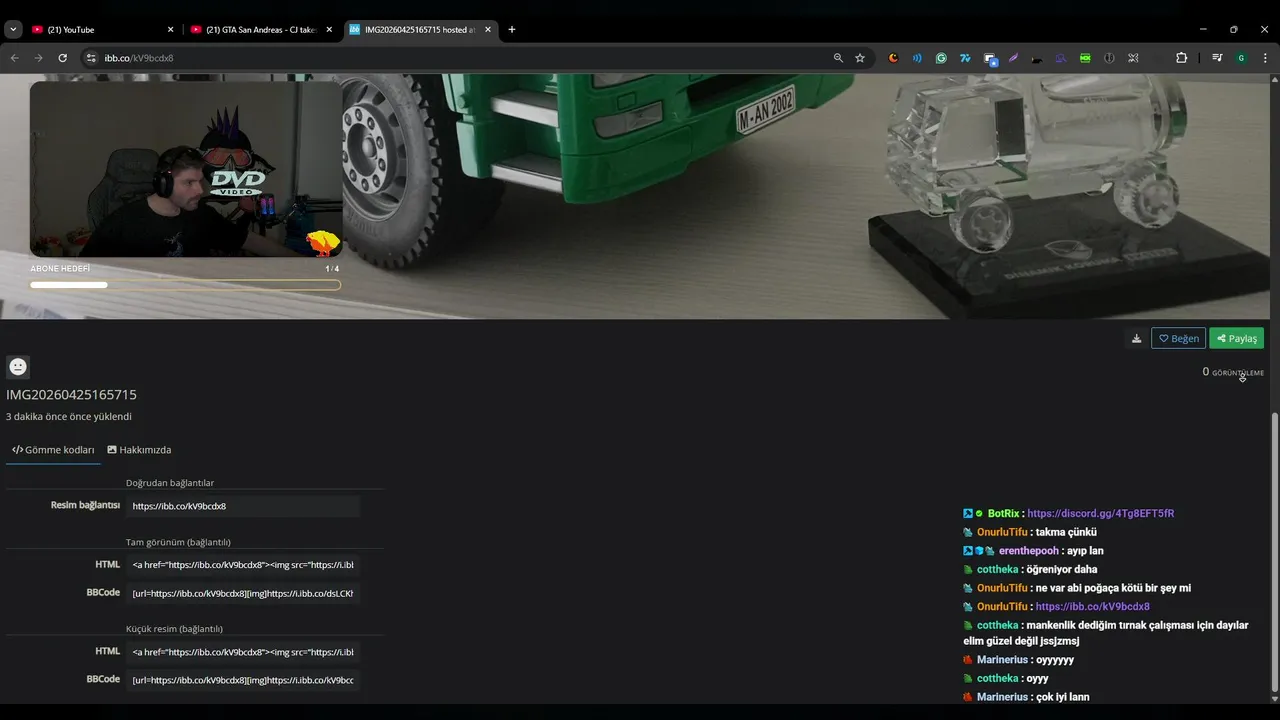Open the crossed tools extension icon

[x=1133, y=58]
